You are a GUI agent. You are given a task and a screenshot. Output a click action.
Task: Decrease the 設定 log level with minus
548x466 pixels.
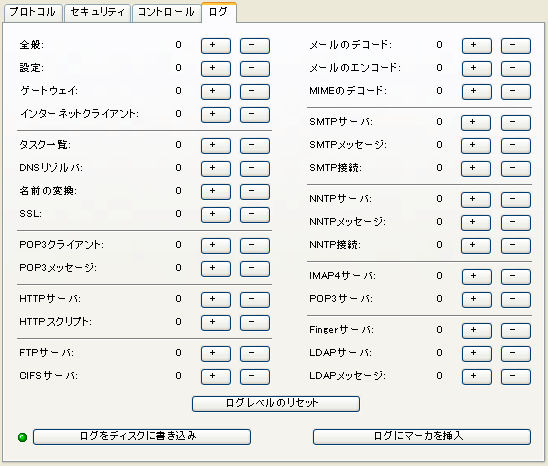(x=254, y=69)
